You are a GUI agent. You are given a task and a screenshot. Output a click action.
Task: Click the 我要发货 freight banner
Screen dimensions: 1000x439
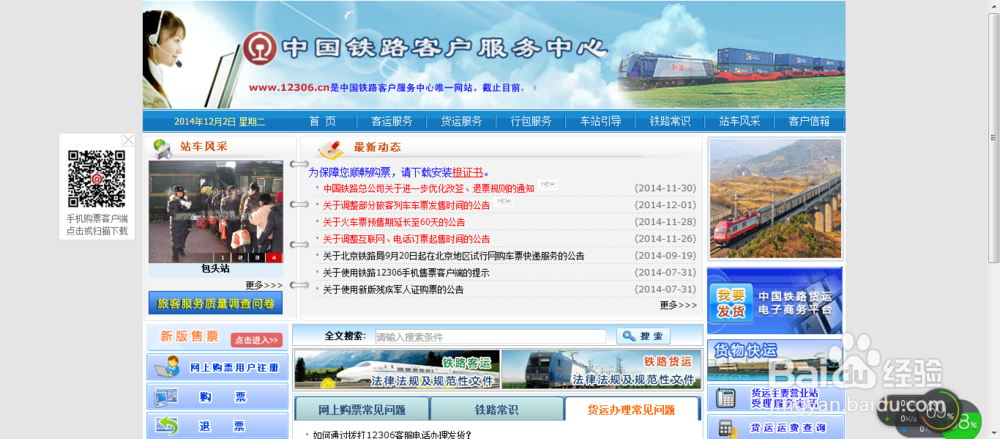pyautogui.click(x=774, y=301)
